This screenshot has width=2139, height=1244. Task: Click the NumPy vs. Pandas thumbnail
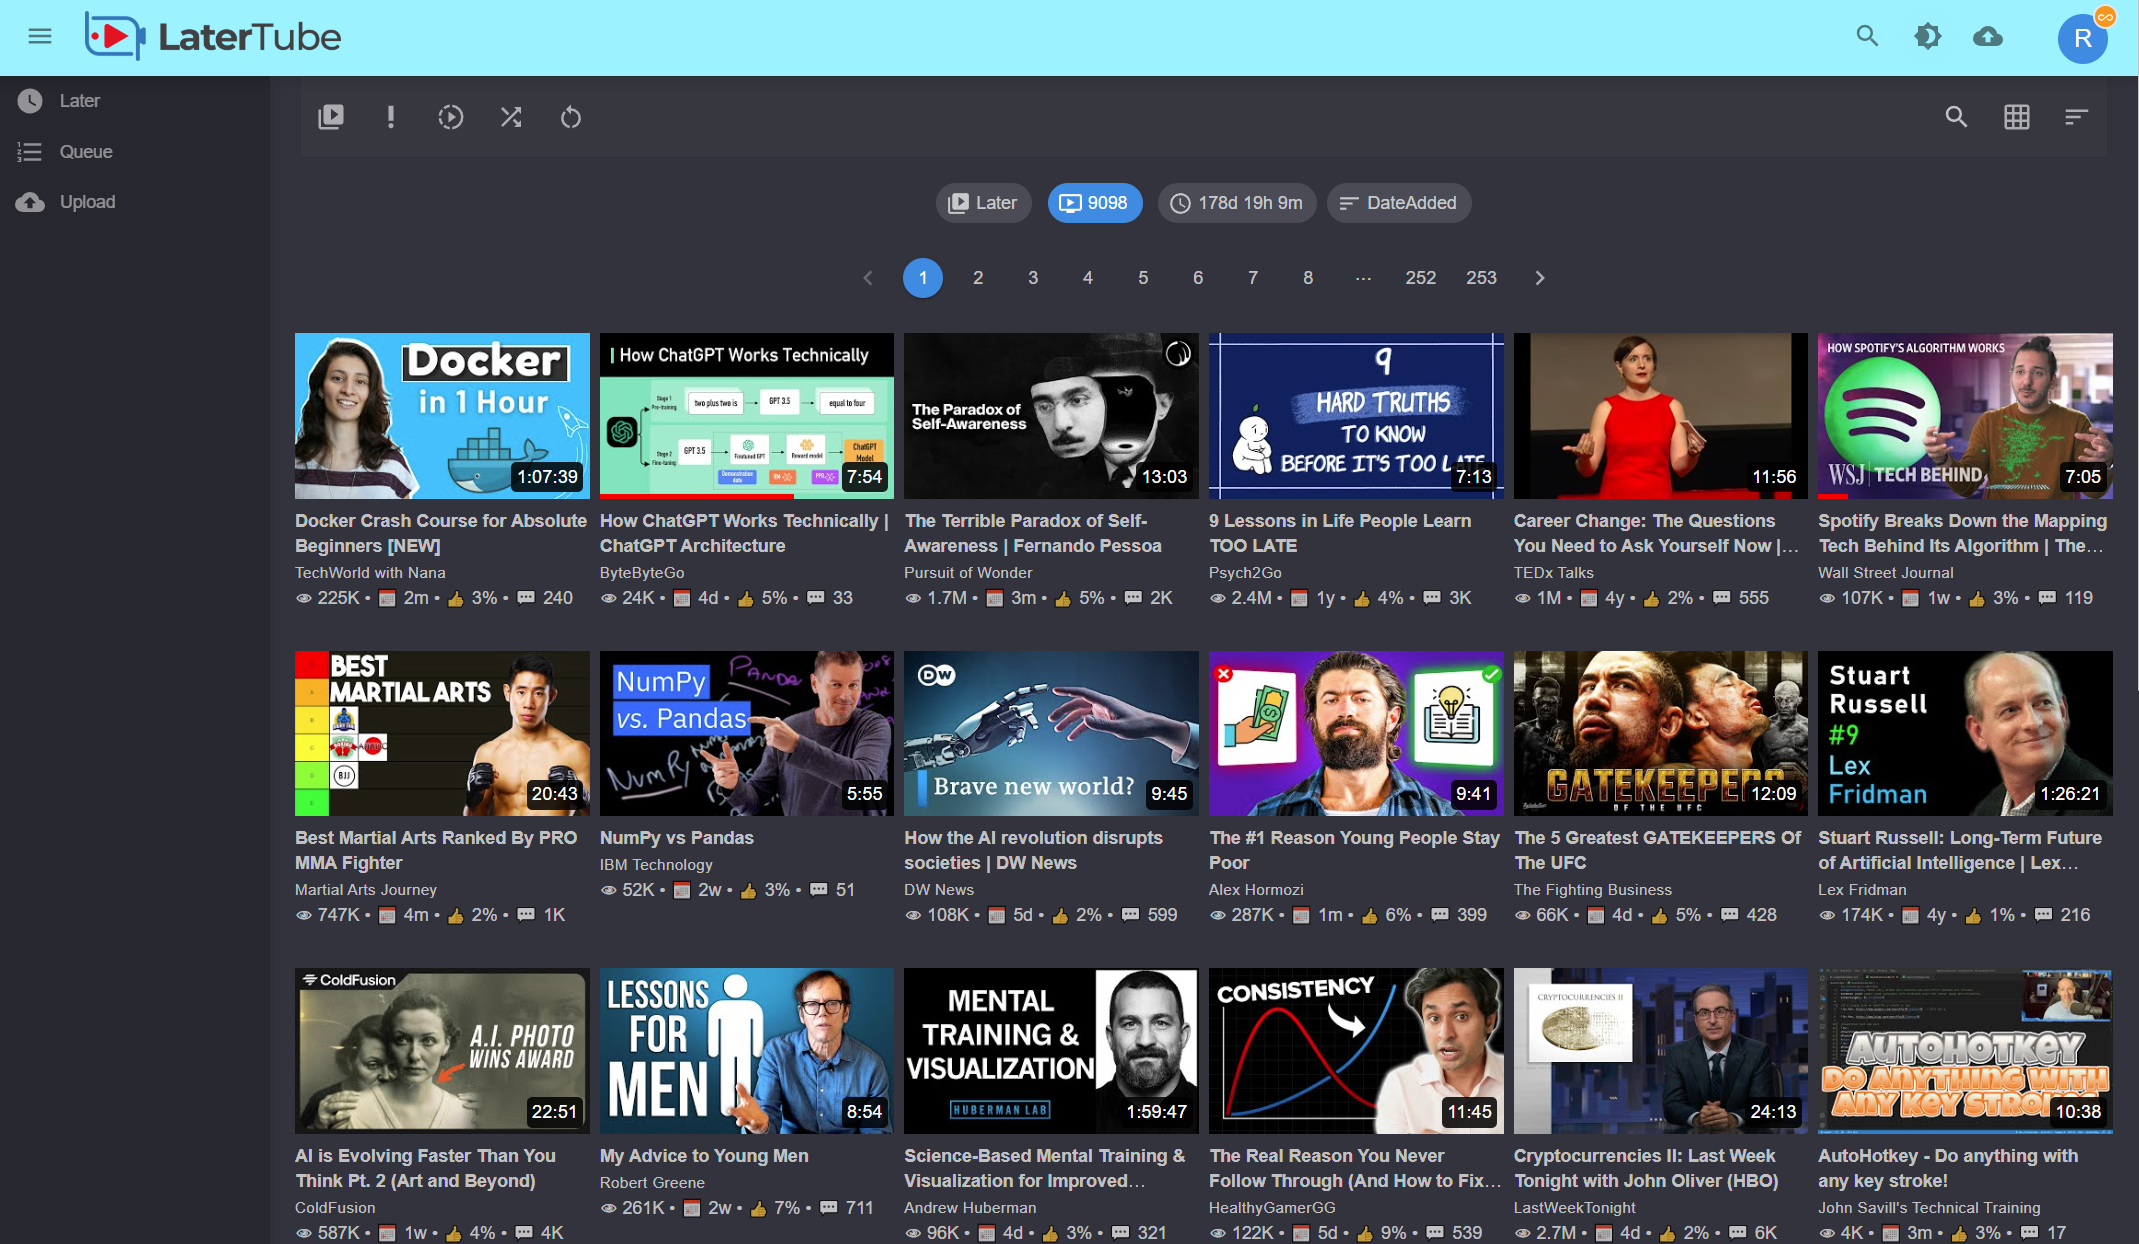tap(747, 733)
